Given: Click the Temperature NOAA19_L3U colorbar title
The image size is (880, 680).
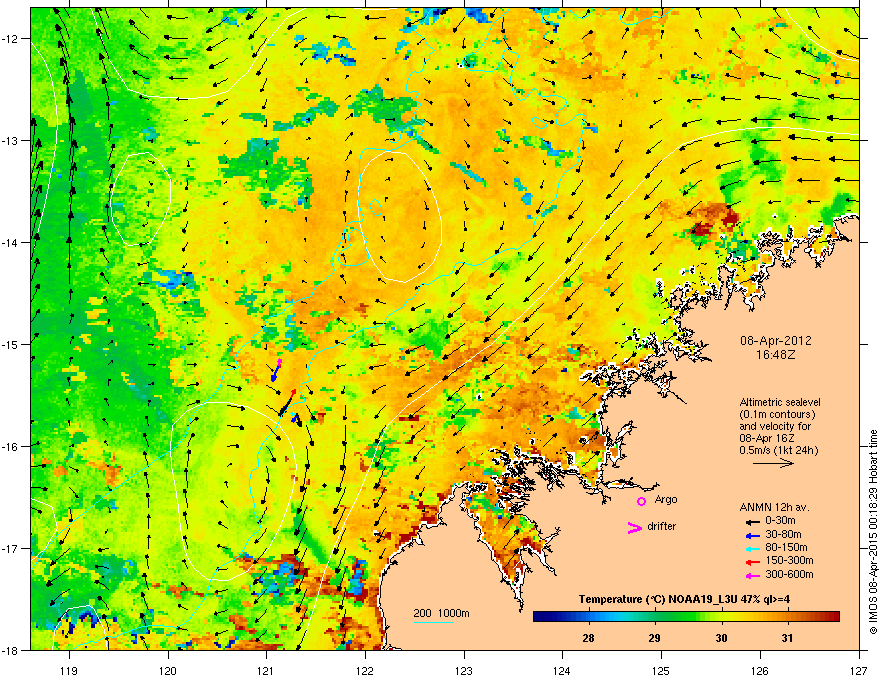Looking at the screenshot, I should 684,599.
